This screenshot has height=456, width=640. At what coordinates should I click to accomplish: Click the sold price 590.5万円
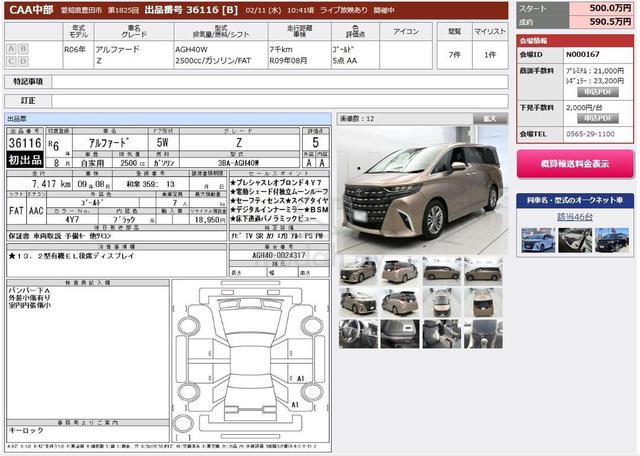[610, 22]
